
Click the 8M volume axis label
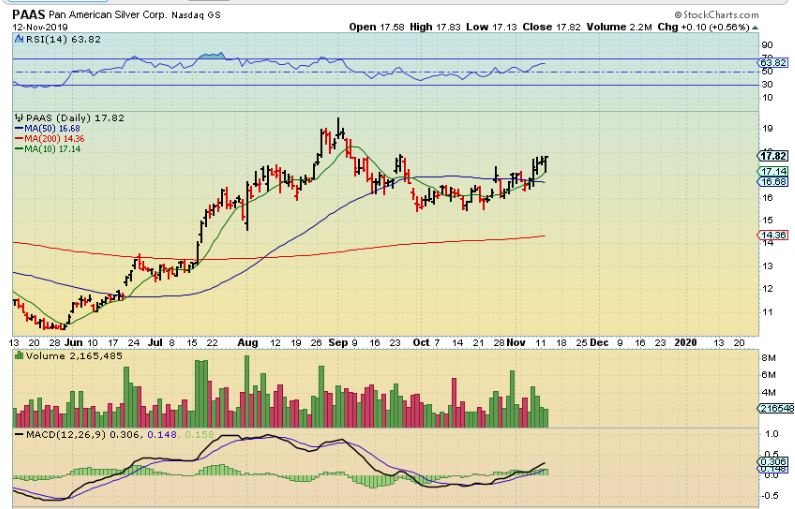tap(769, 358)
